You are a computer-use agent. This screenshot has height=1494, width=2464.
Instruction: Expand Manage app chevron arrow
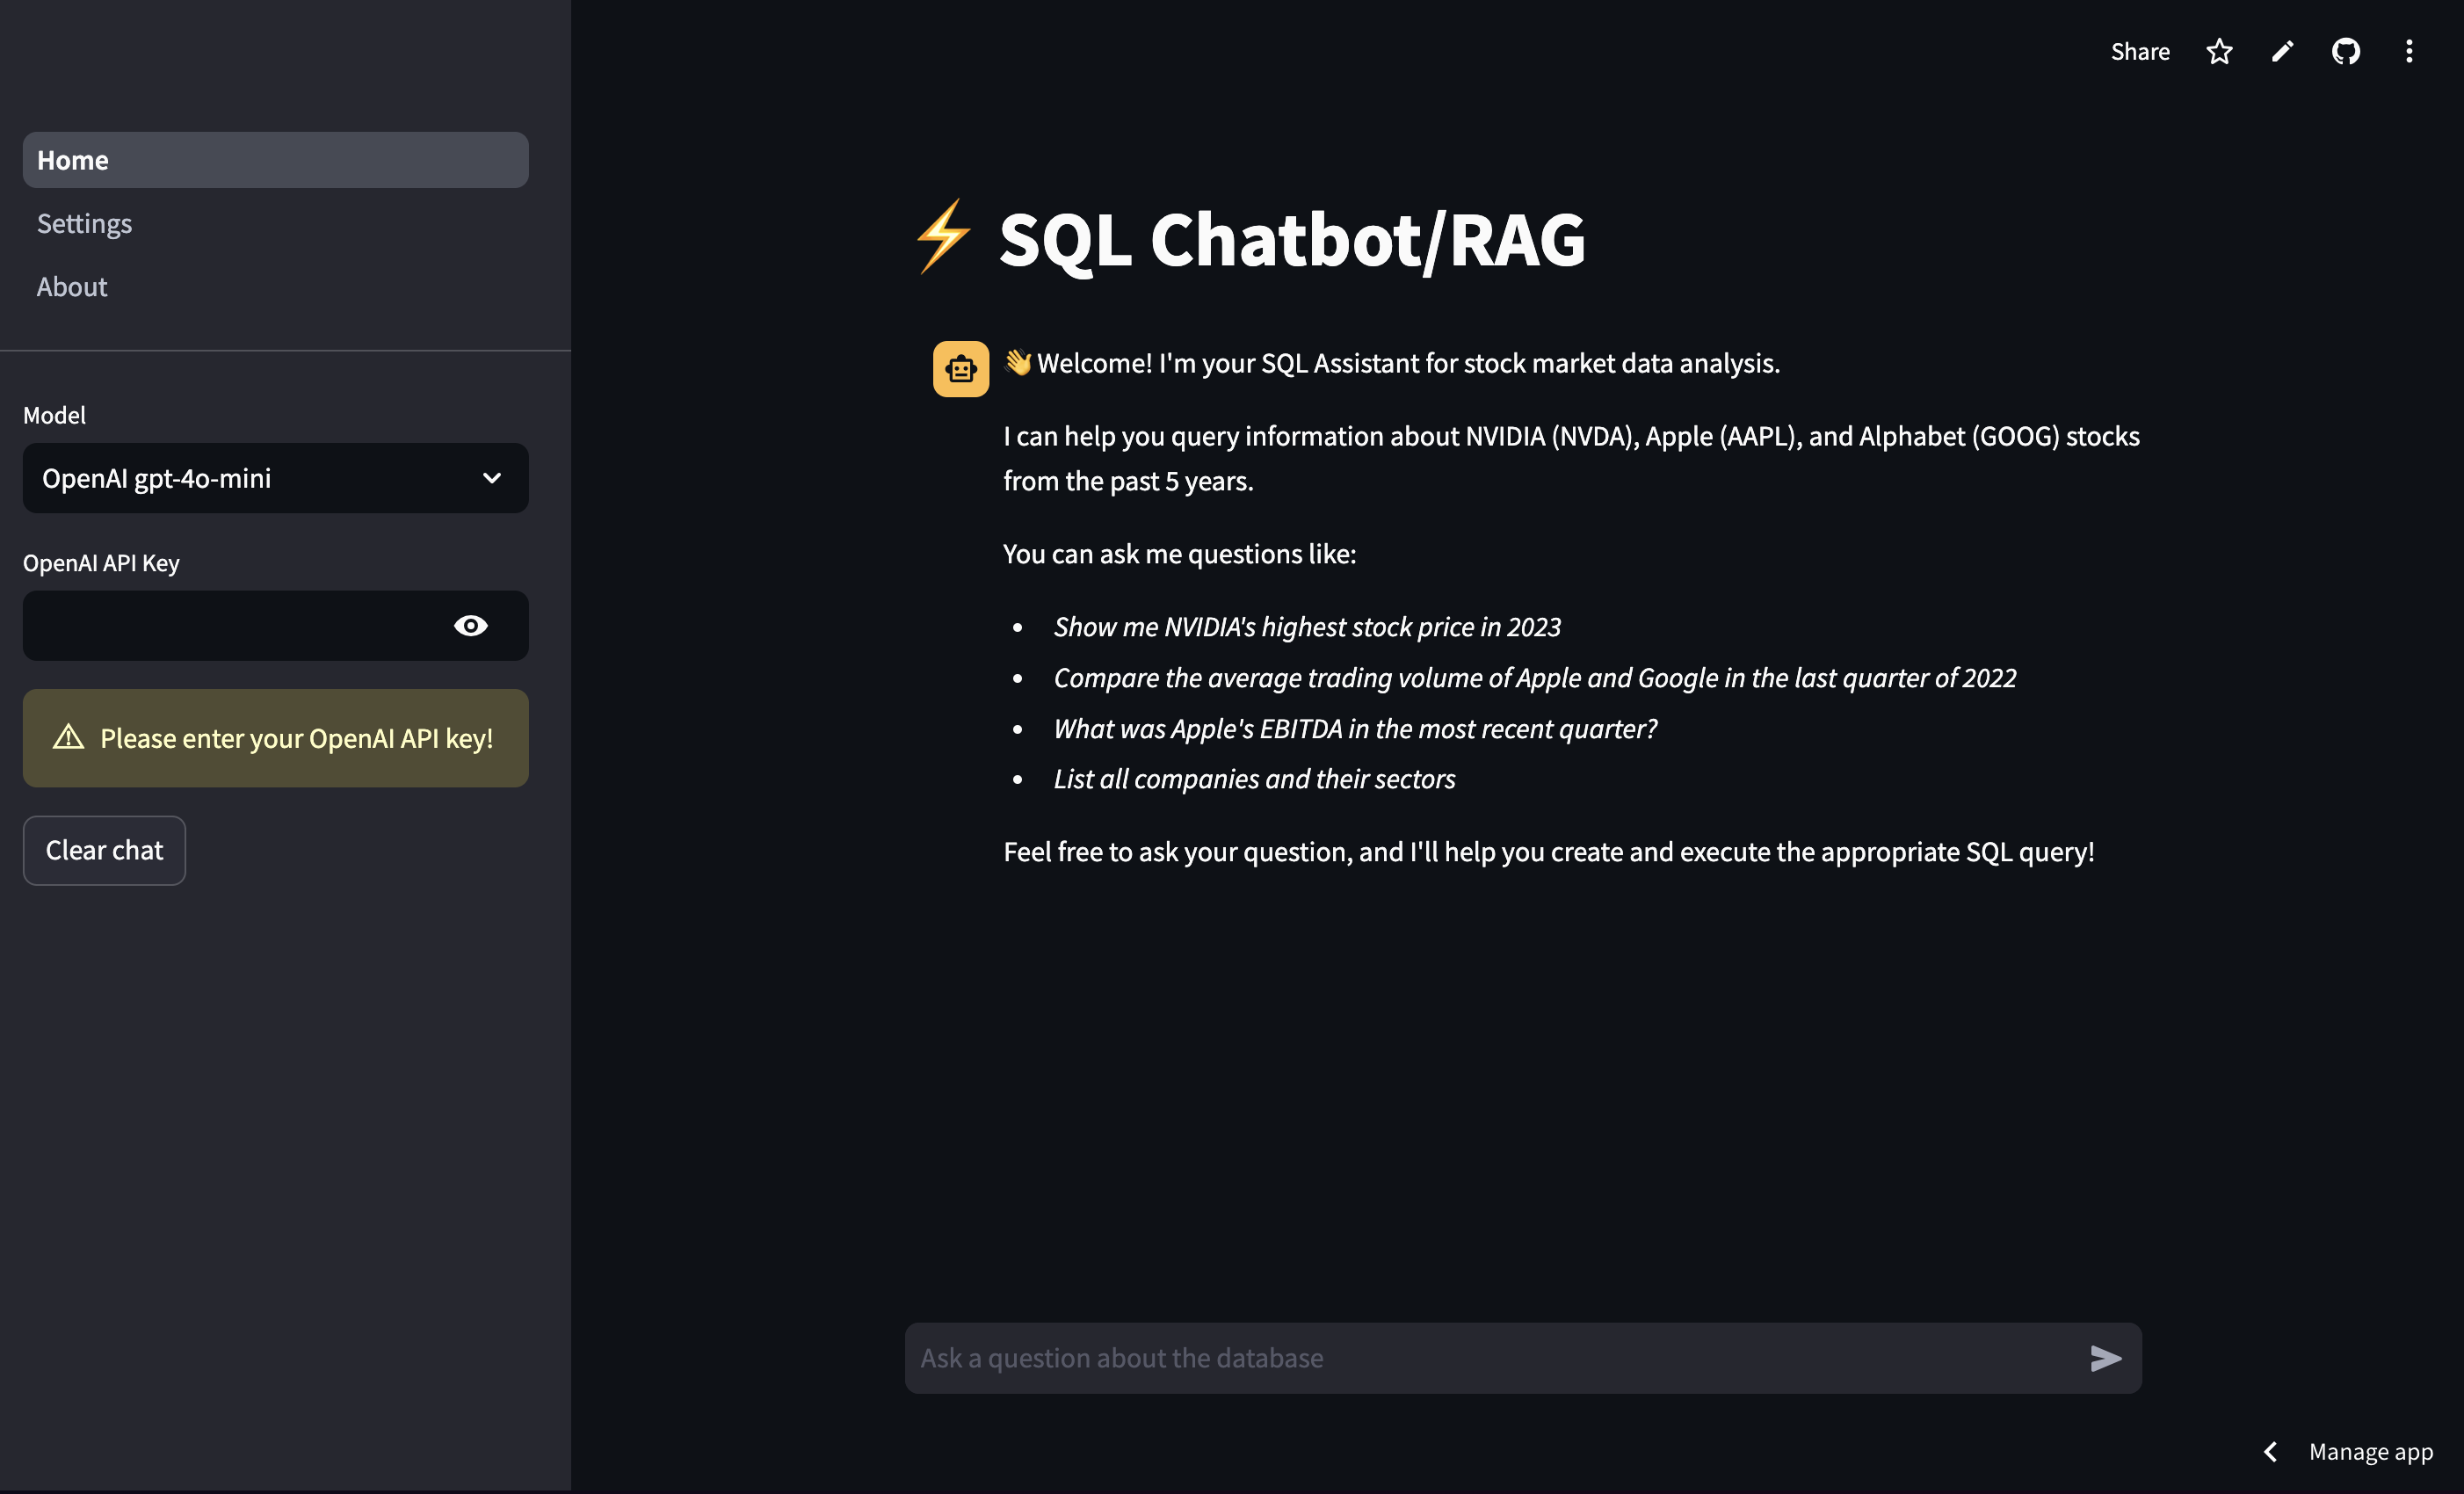coord(2270,1451)
